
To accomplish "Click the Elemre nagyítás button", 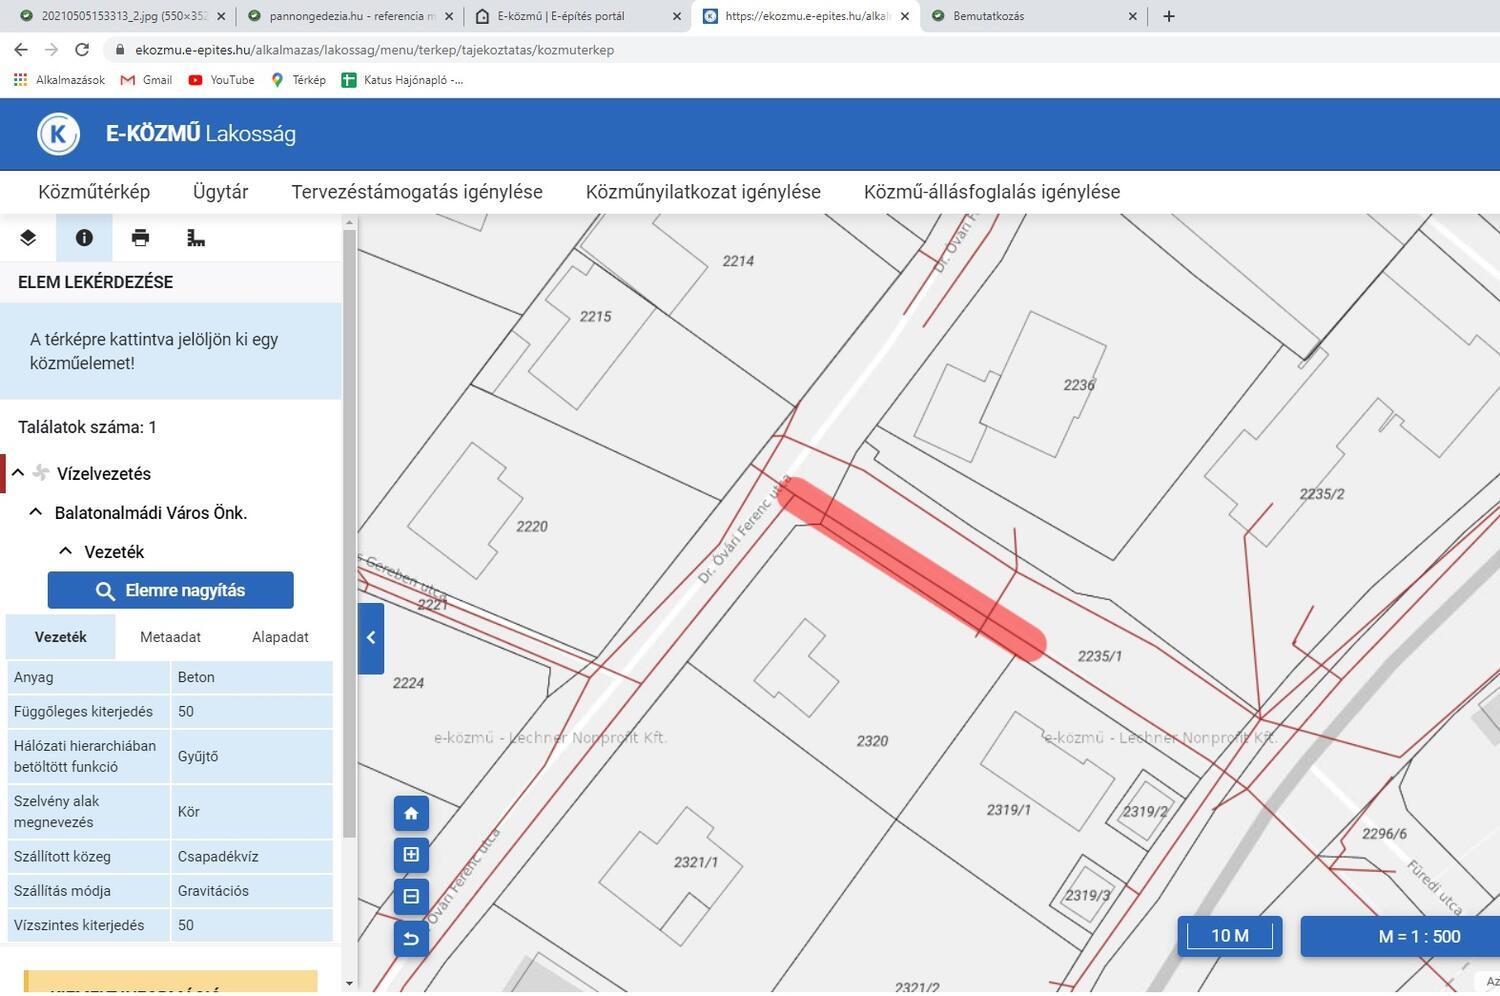I will tap(171, 590).
